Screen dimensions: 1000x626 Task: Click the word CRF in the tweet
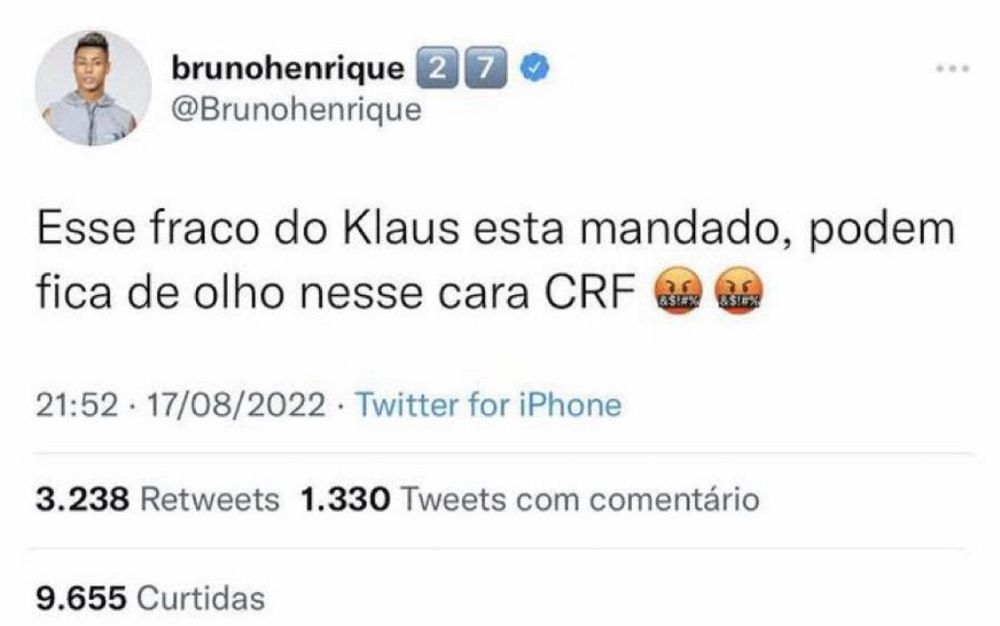[590, 293]
